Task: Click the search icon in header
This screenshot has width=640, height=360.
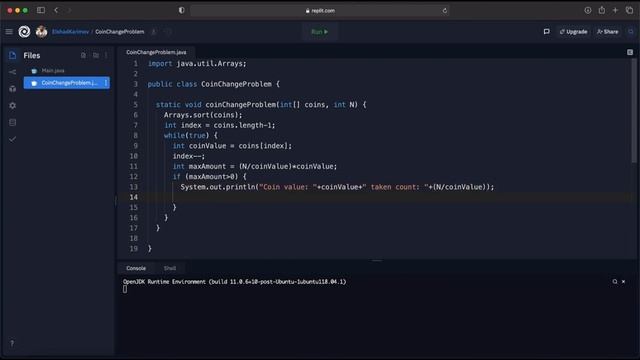Action: (x=631, y=31)
